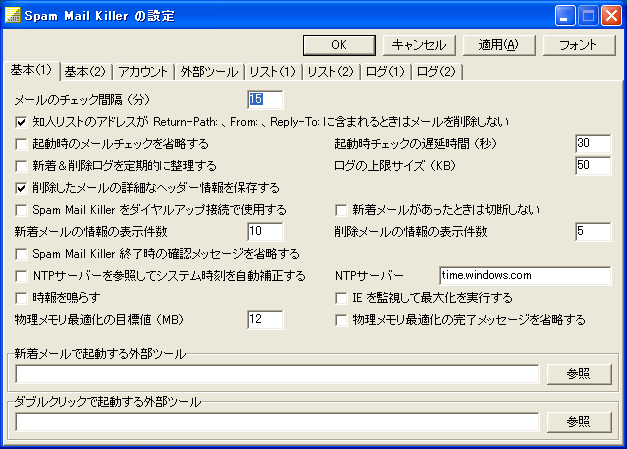
Task: Click the OK button
Action: [339, 45]
